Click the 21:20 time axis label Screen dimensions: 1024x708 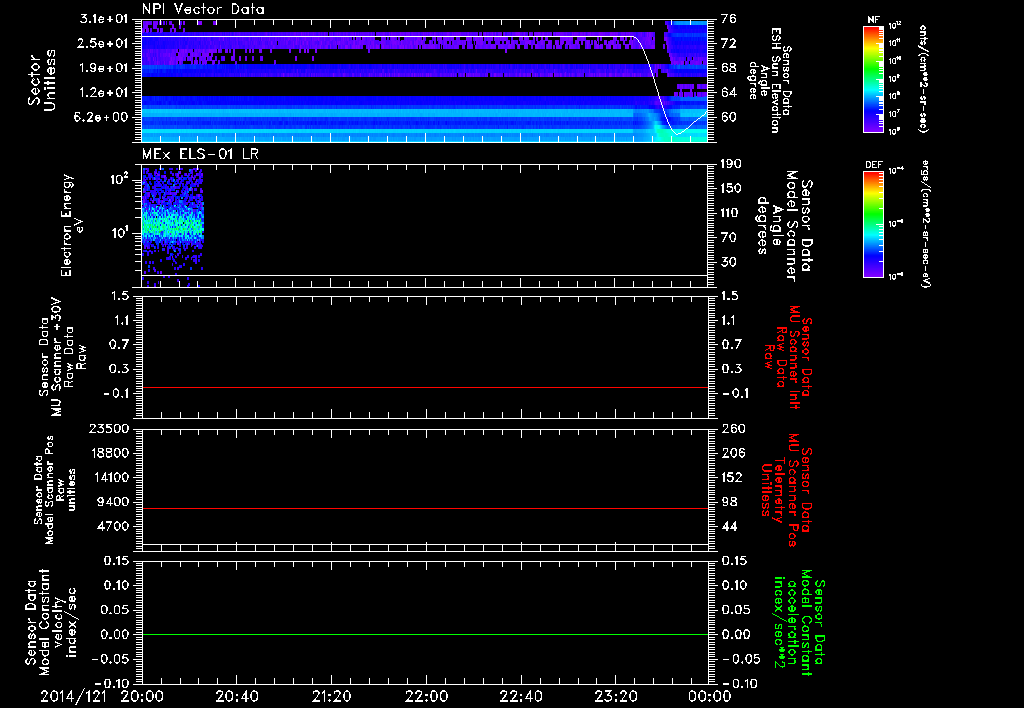pyautogui.click(x=332, y=696)
